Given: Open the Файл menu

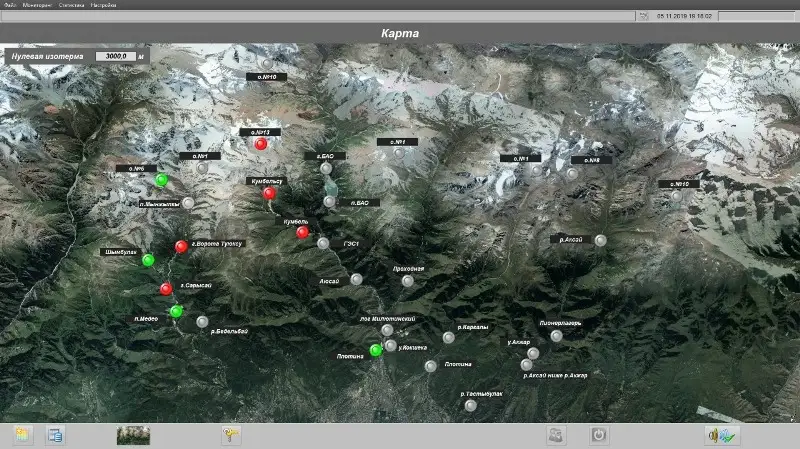Looking at the screenshot, I should pyautogui.click(x=9, y=5).
